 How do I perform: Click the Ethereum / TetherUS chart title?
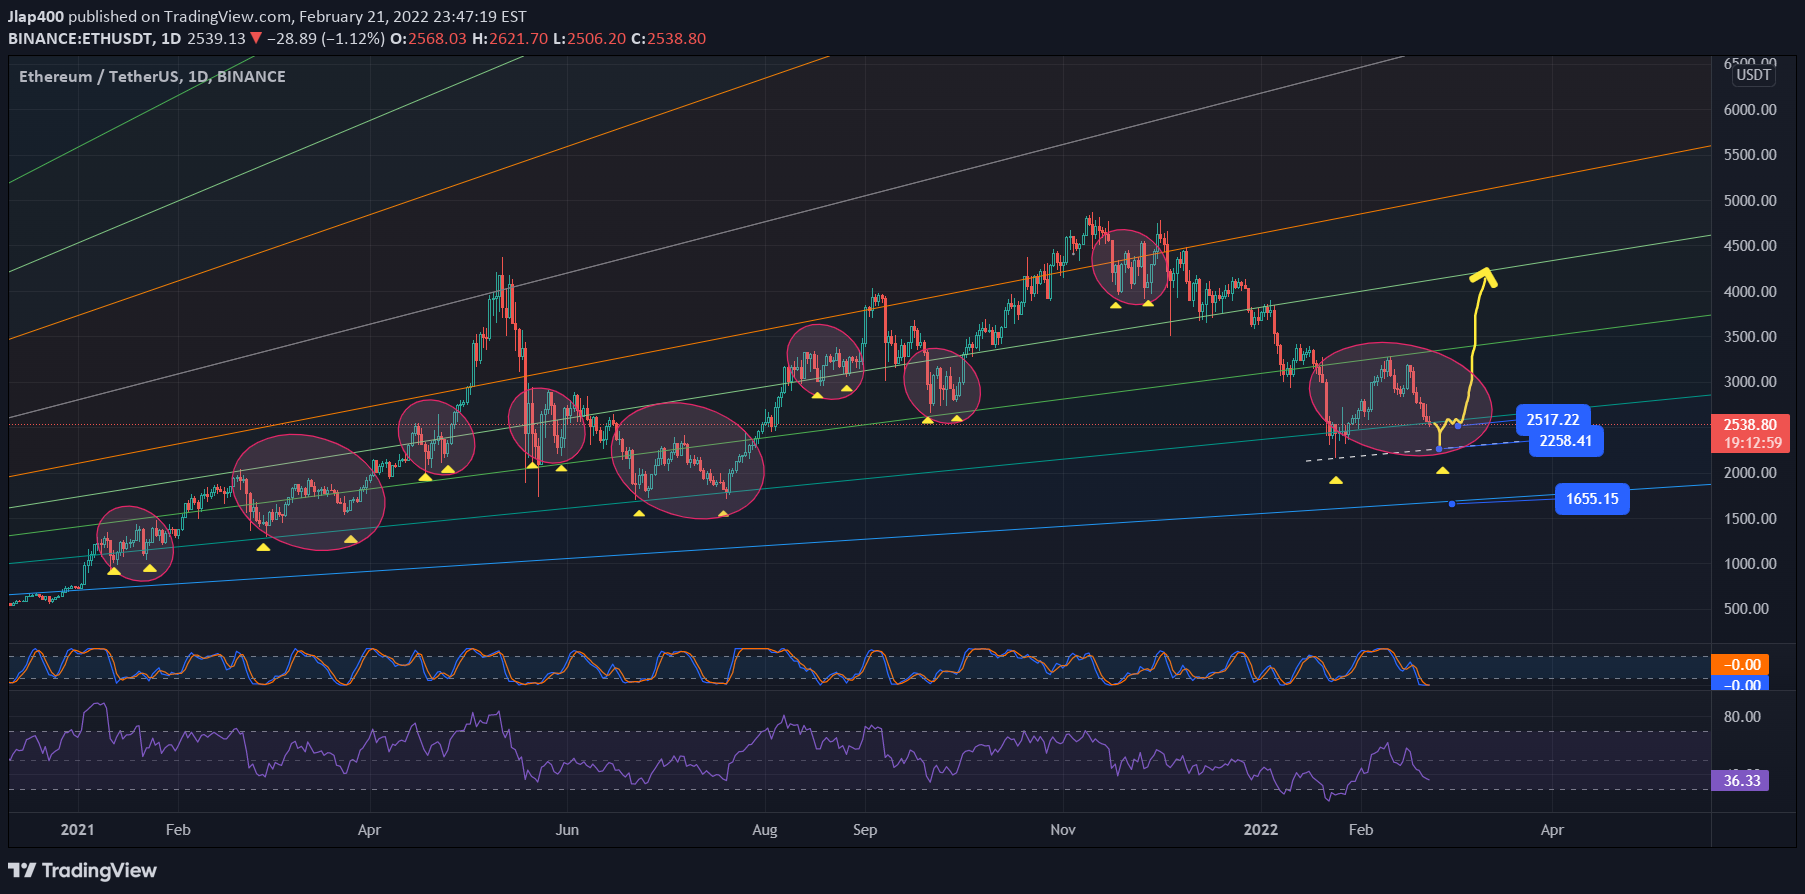point(152,76)
